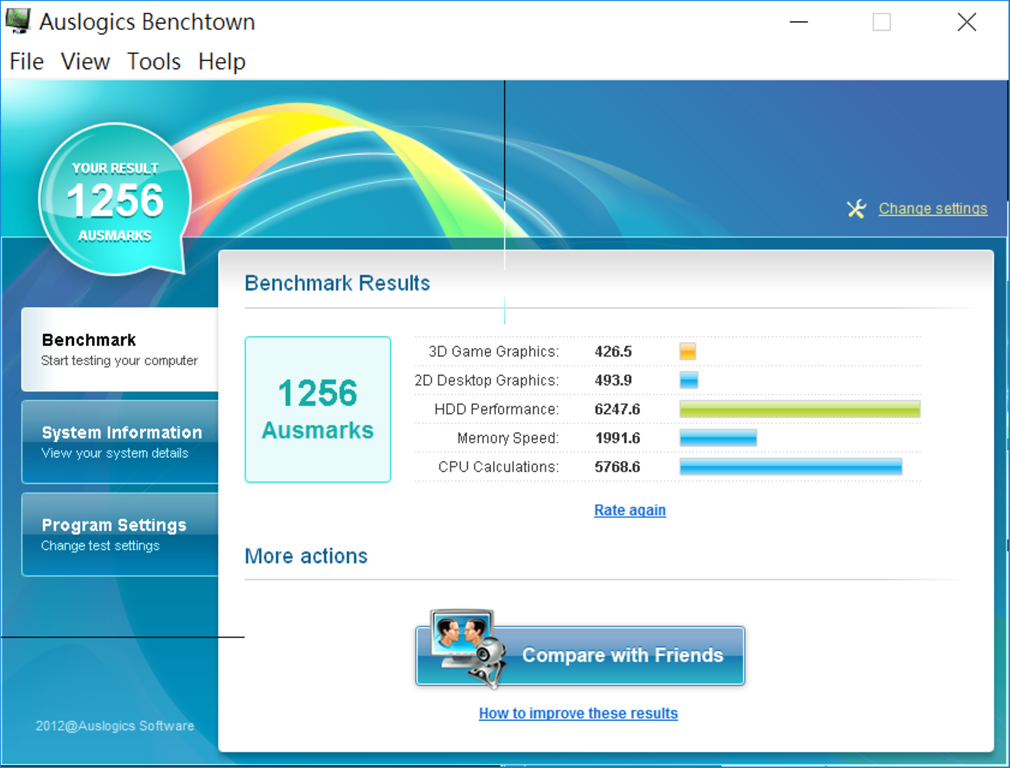Switch to System Information tab
The image size is (1010, 768).
point(120,442)
